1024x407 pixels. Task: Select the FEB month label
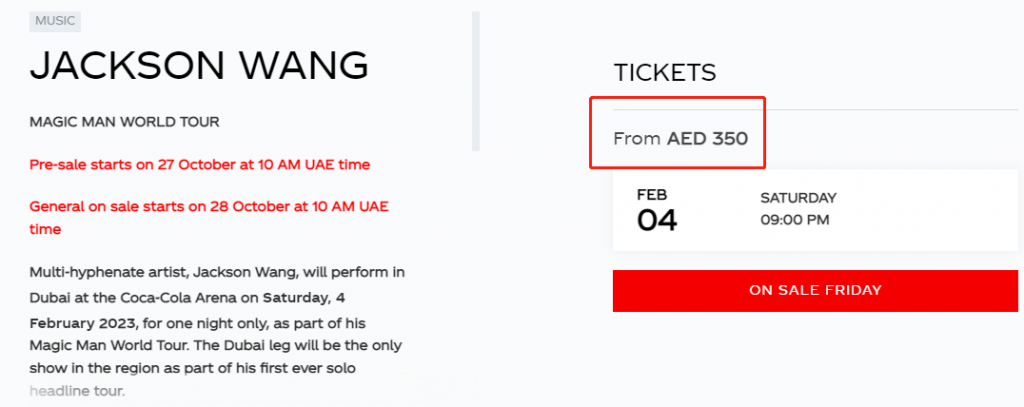652,195
